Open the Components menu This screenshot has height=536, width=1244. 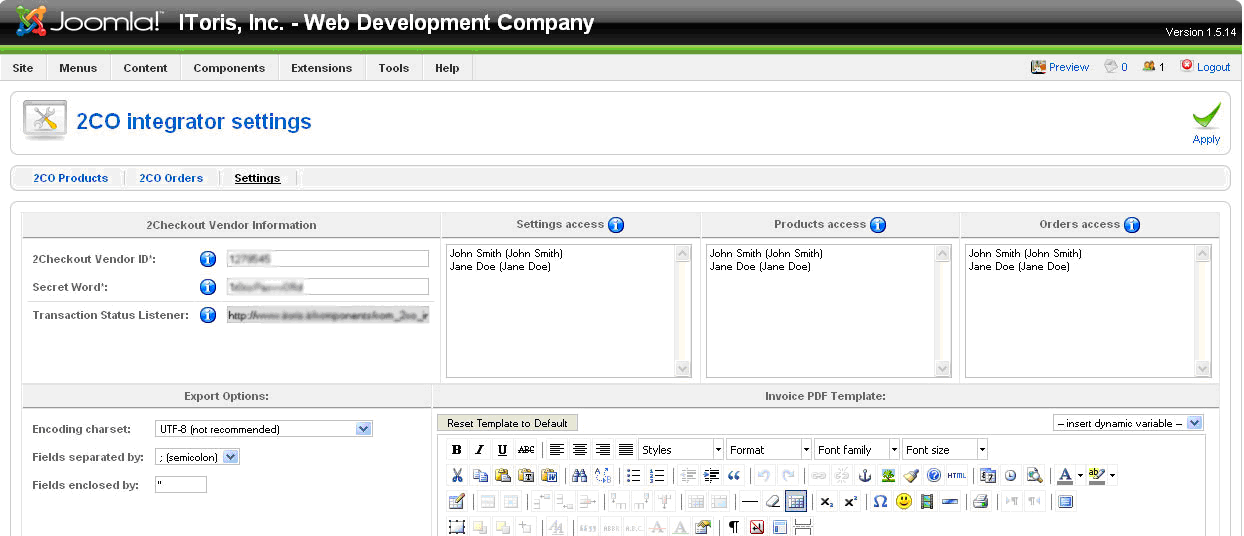pyautogui.click(x=229, y=68)
